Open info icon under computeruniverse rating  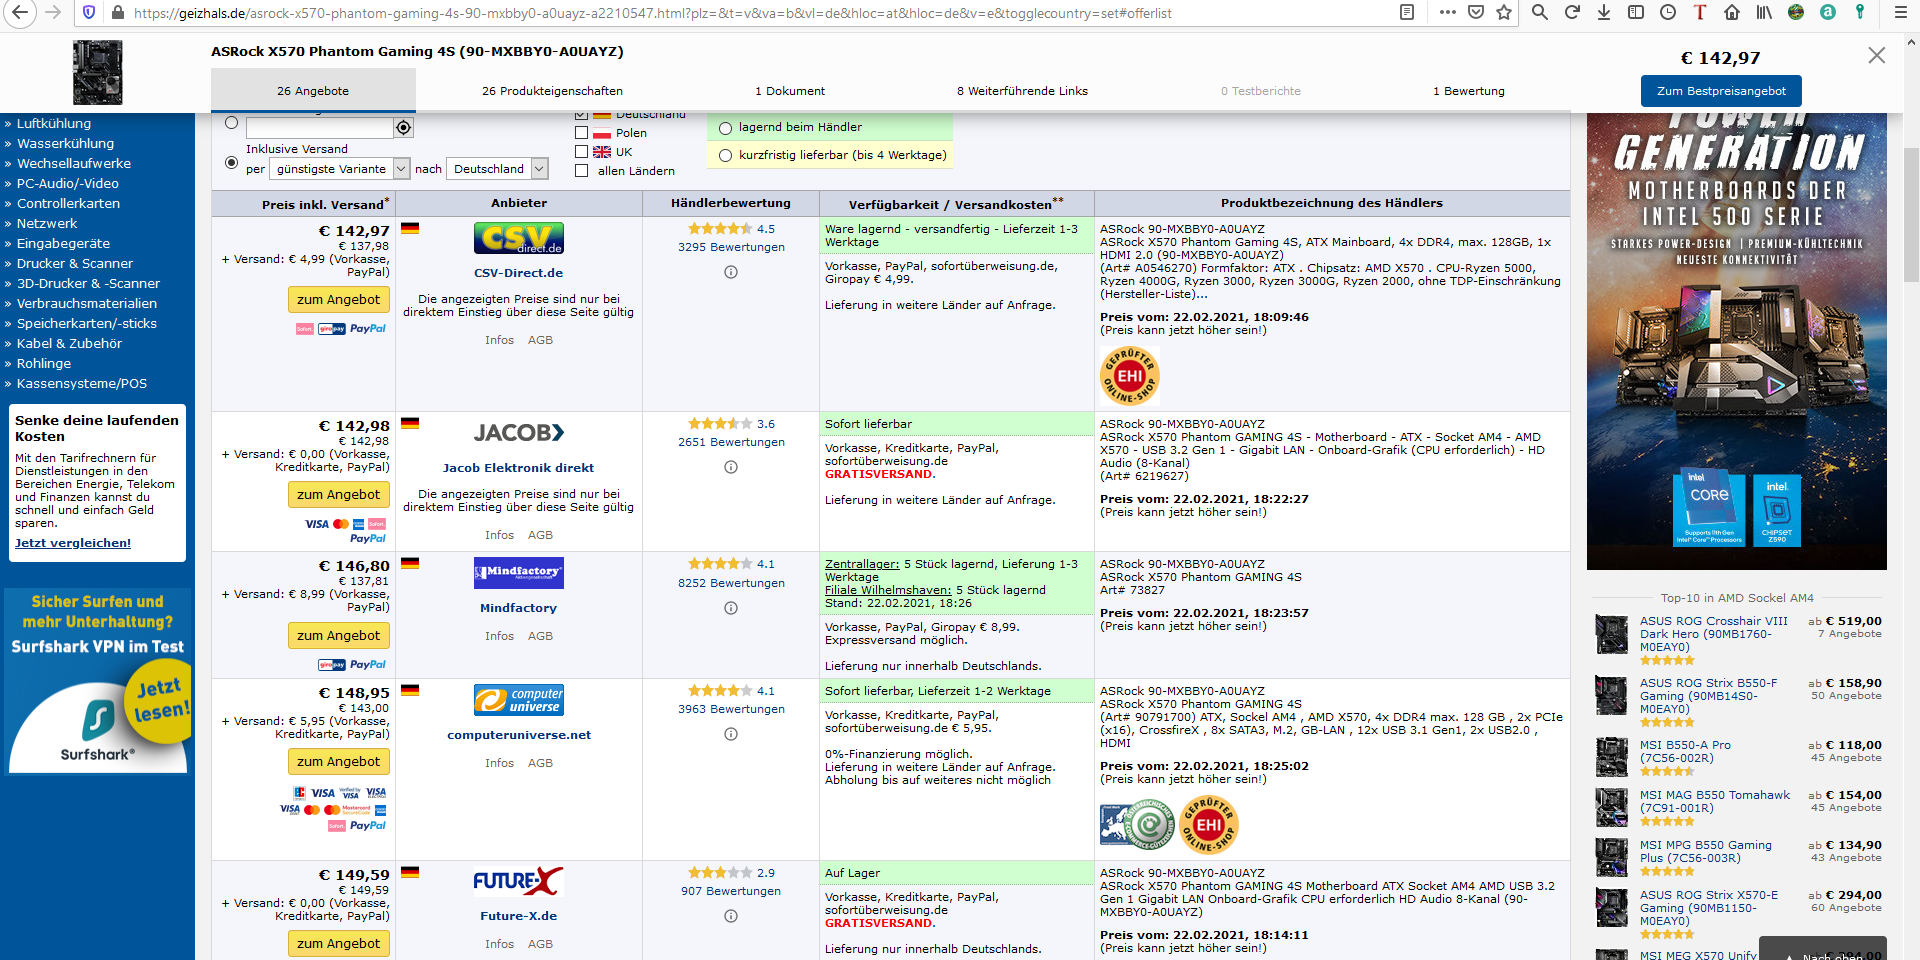pos(731,734)
